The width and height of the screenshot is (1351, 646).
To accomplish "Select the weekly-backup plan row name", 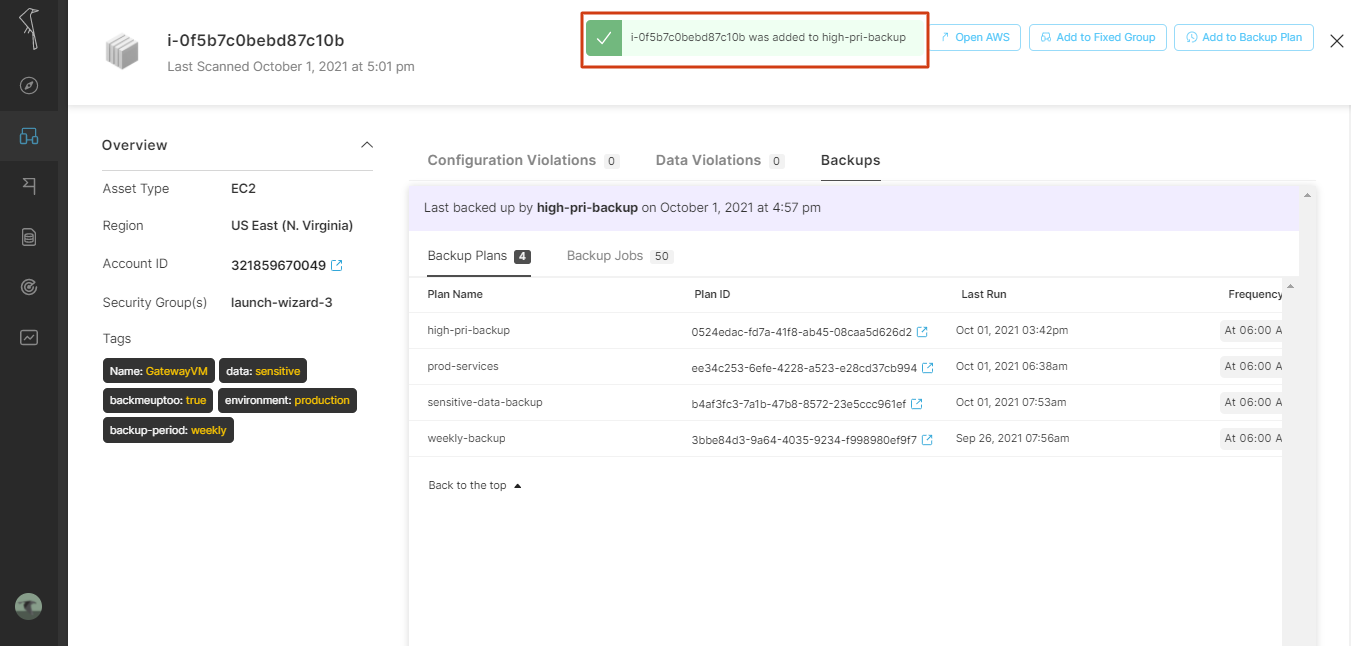I will (466, 438).
